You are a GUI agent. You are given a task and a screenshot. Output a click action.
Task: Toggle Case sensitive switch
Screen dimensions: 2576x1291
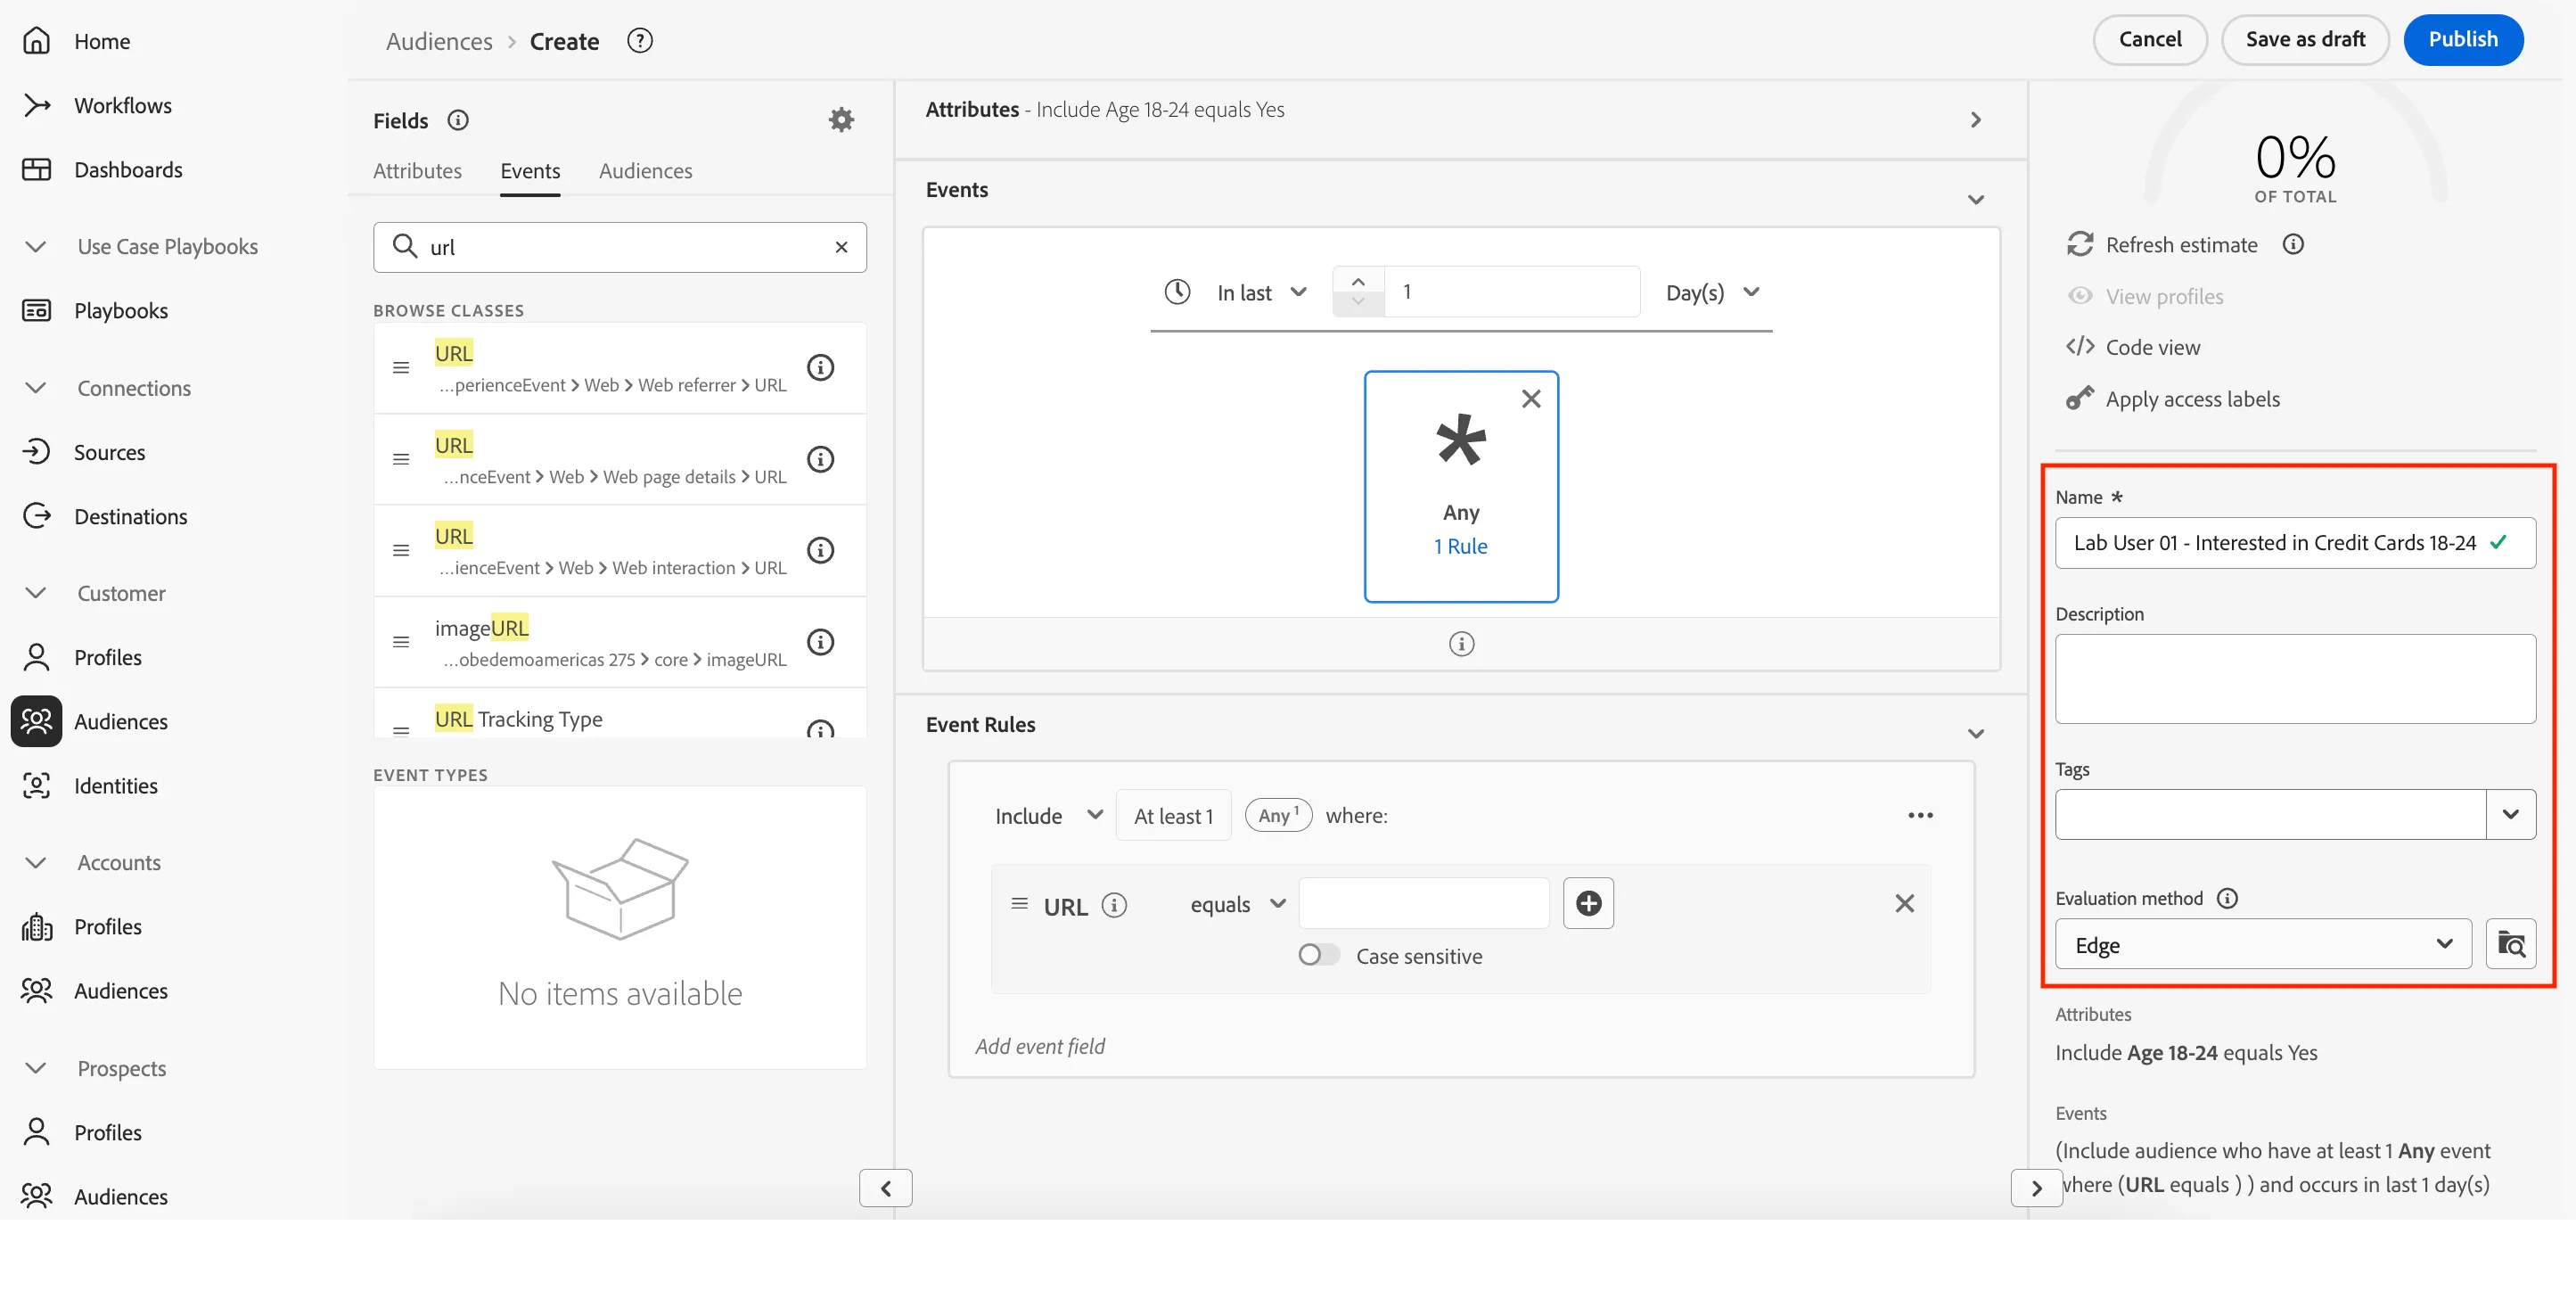click(x=1318, y=955)
